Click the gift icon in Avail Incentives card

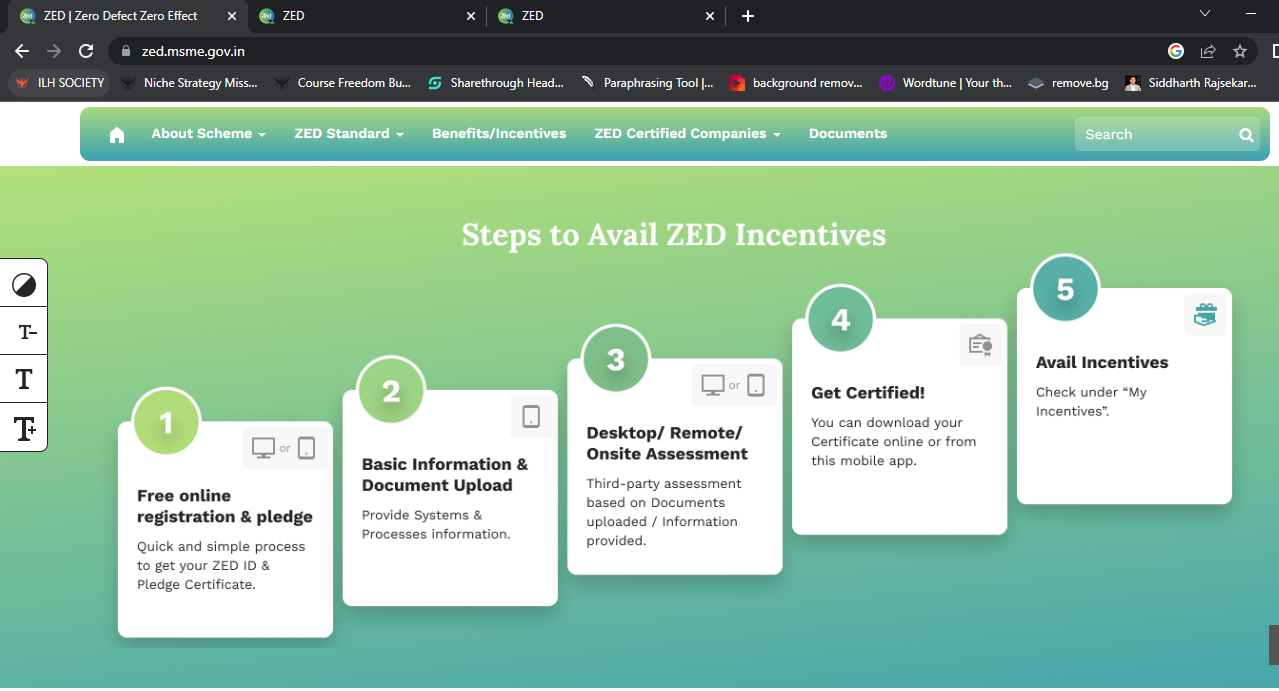click(1205, 314)
